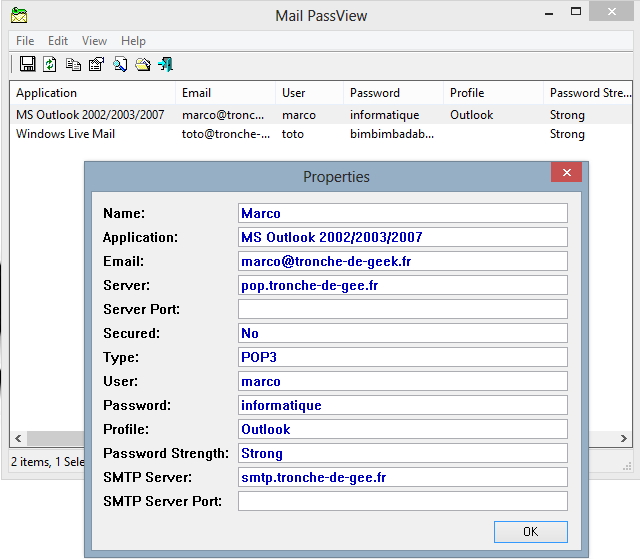
Task: Click the status bar items count text
Action: point(47,461)
